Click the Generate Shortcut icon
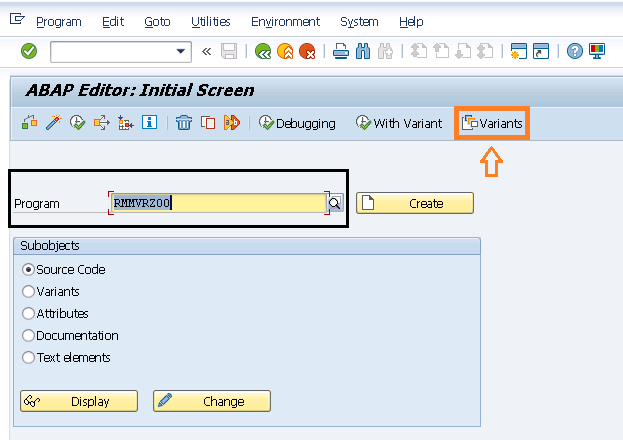 tap(541, 51)
